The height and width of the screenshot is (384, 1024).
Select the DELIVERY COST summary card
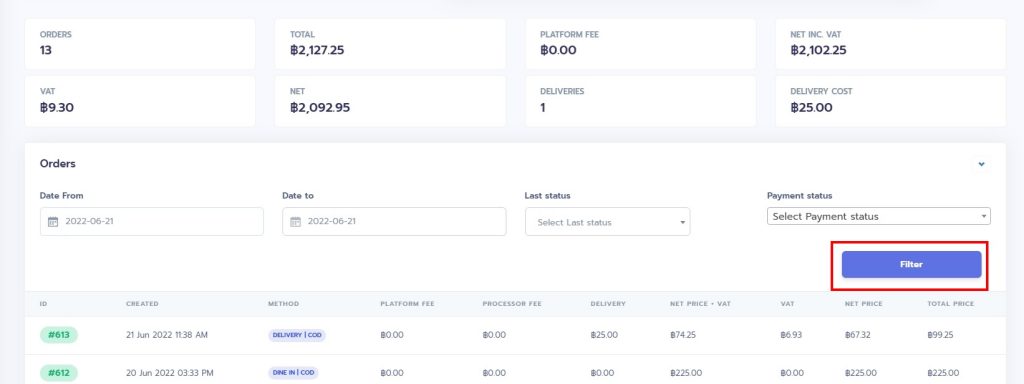(891, 101)
